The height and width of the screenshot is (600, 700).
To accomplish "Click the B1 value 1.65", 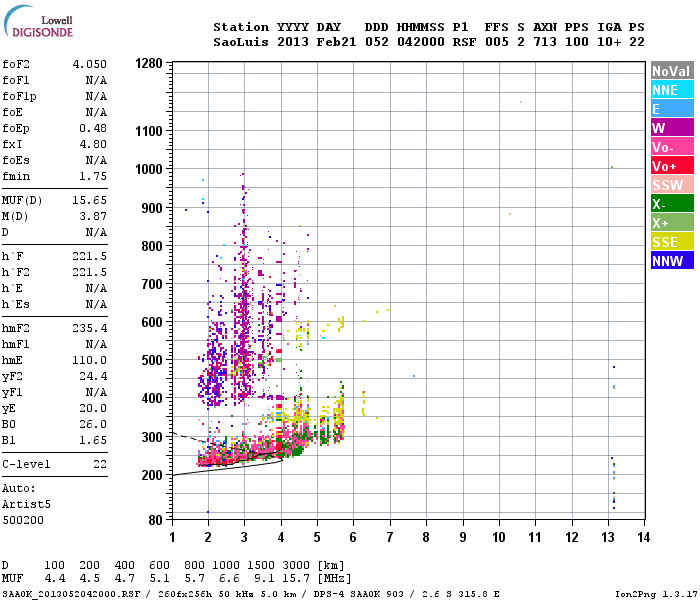I will (93, 440).
